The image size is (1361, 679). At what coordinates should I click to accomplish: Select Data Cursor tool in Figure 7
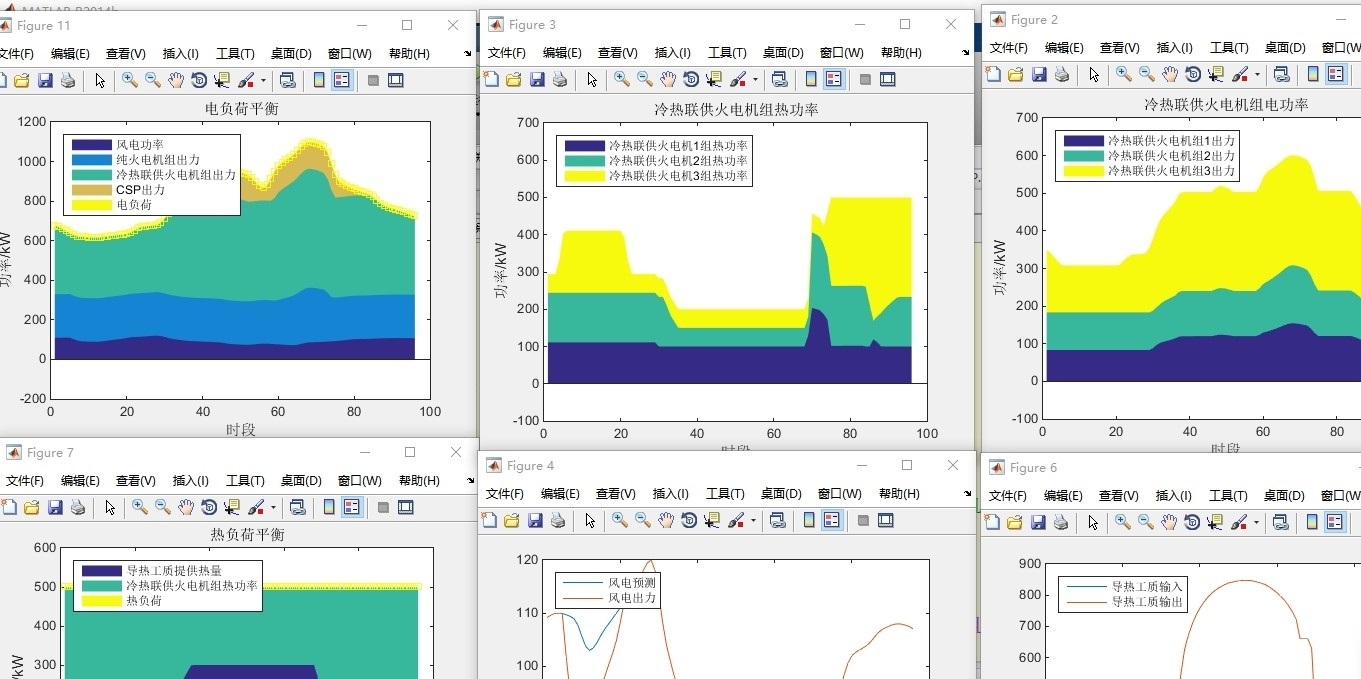pyautogui.click(x=232, y=507)
